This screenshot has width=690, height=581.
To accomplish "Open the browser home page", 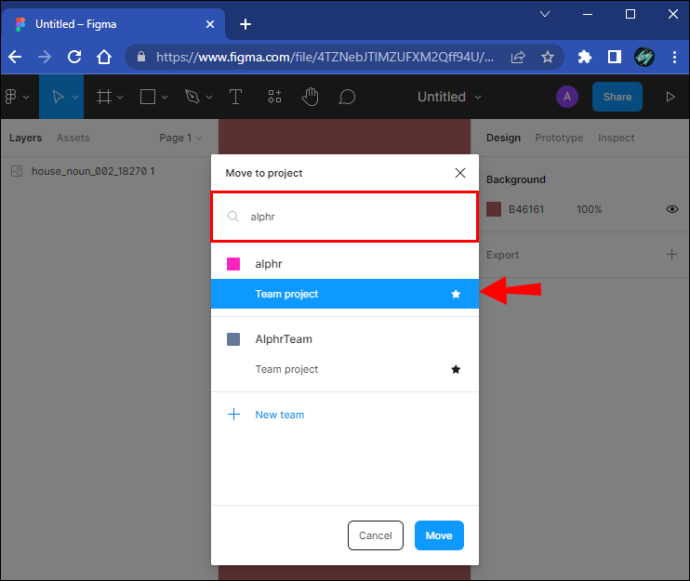I will coord(104,57).
